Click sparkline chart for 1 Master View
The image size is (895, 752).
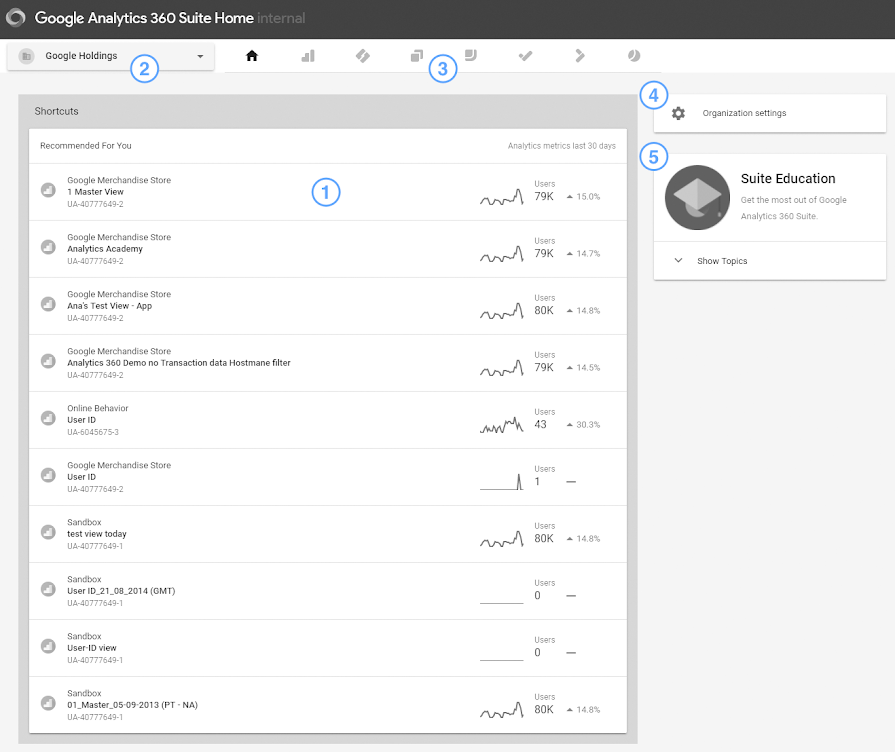click(x=502, y=197)
